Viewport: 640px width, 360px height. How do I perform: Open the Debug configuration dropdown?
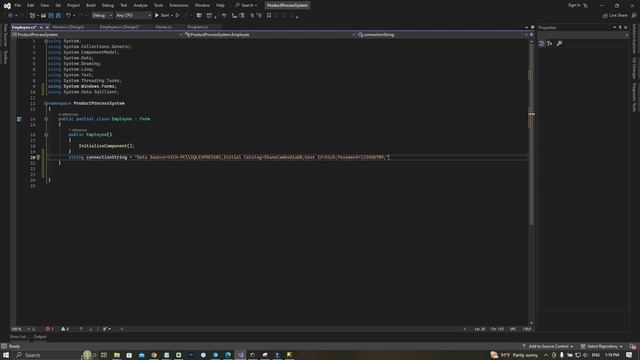(x=102, y=16)
